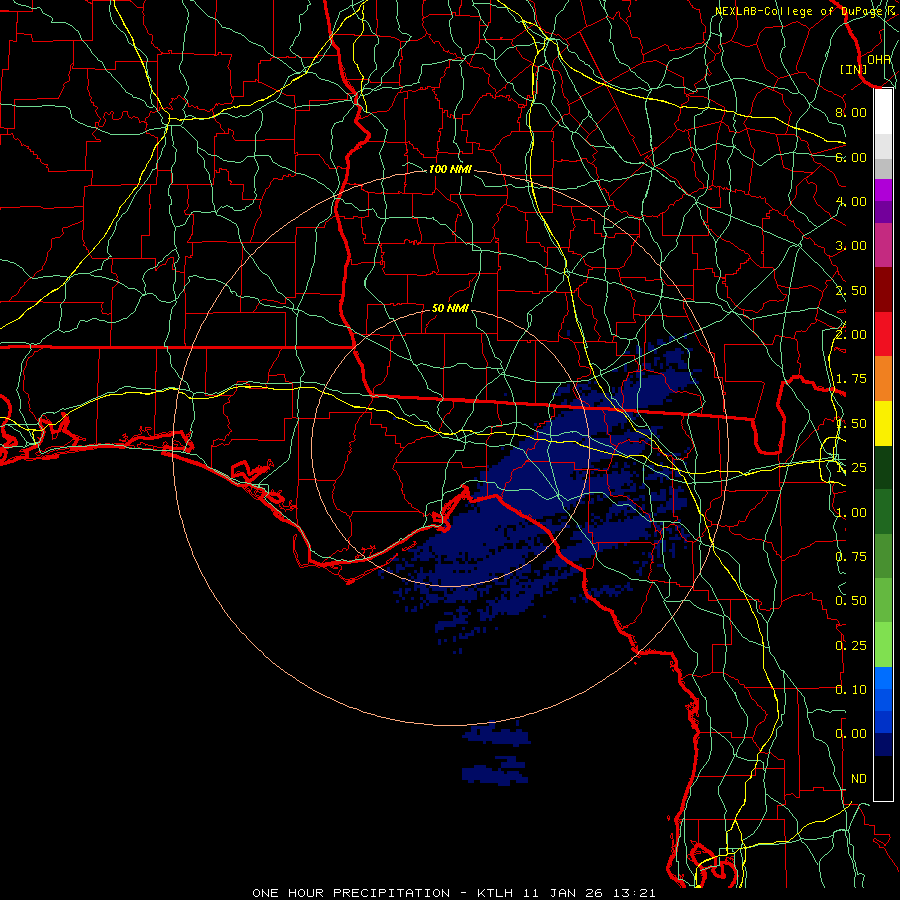
Task: Click the 0.75 legend value
Action: 851,557
